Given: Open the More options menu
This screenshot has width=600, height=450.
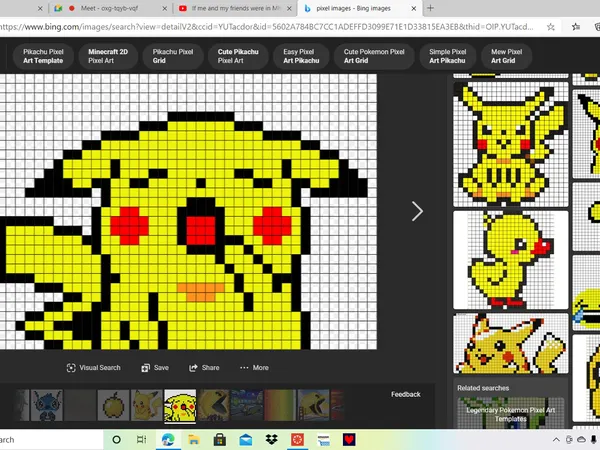Looking at the screenshot, I should (x=254, y=368).
